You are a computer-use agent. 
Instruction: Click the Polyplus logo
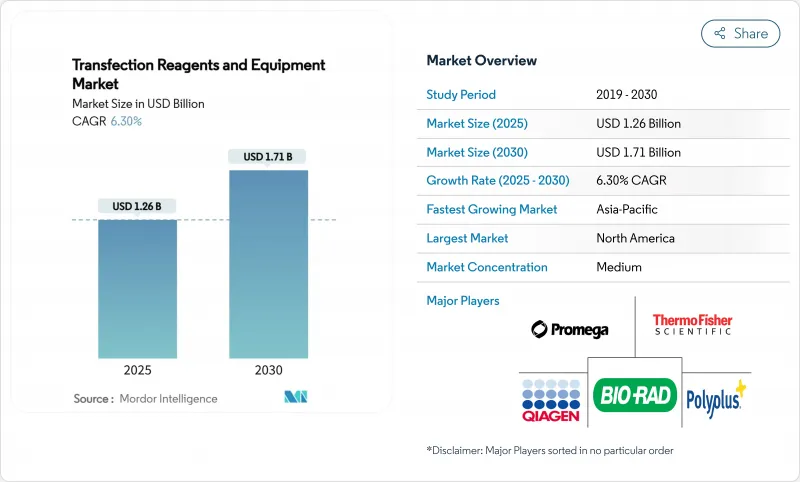pyautogui.click(x=716, y=397)
